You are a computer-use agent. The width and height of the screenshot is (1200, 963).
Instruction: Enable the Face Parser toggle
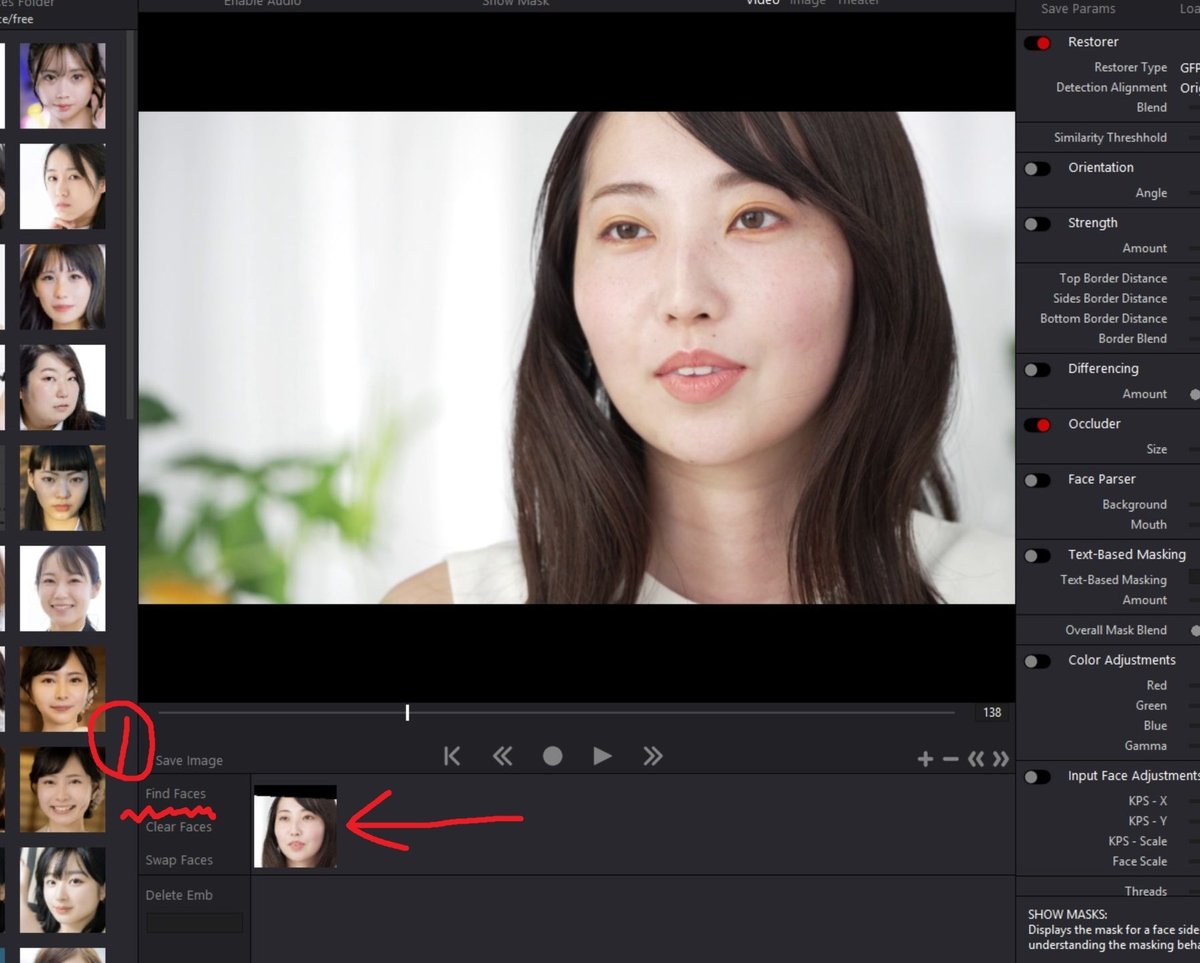[1037, 480]
